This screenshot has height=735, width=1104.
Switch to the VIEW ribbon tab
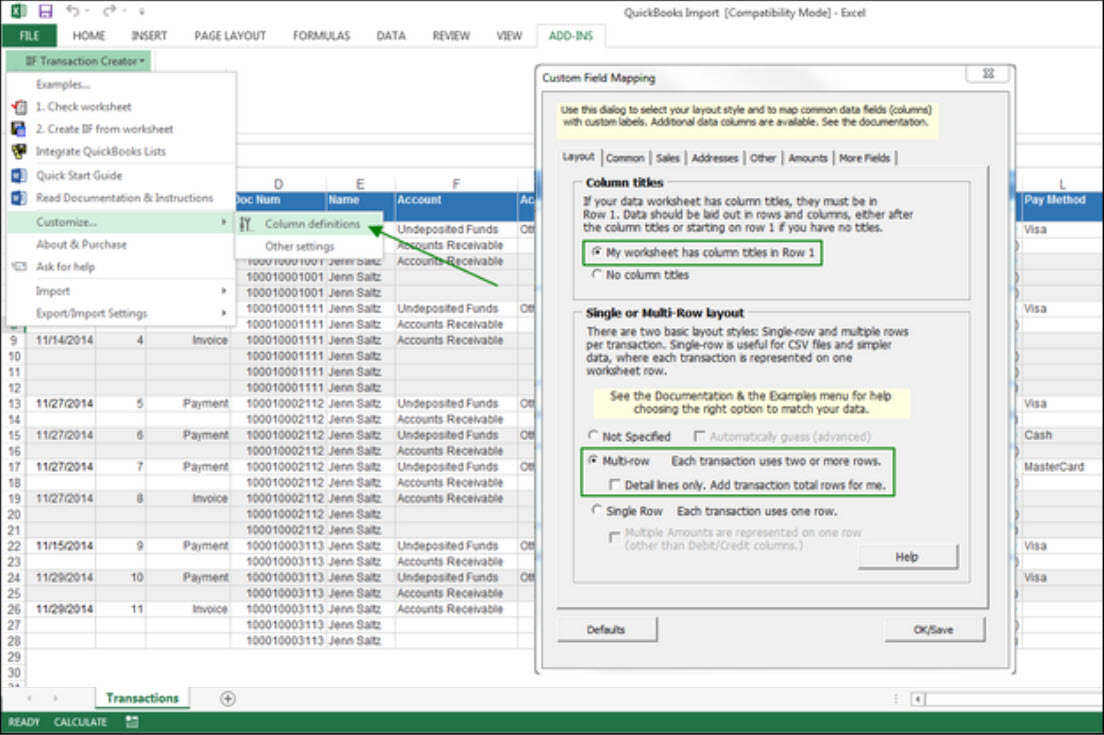pyautogui.click(x=509, y=36)
